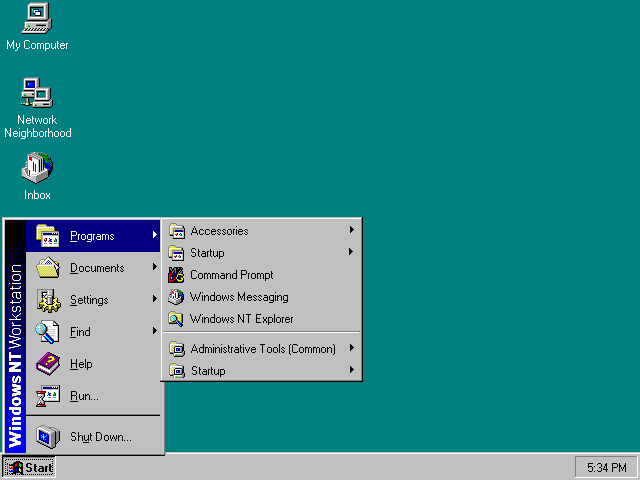This screenshot has width=640, height=480.
Task: Expand the bottom Startup submenu arrow
Action: (351, 370)
